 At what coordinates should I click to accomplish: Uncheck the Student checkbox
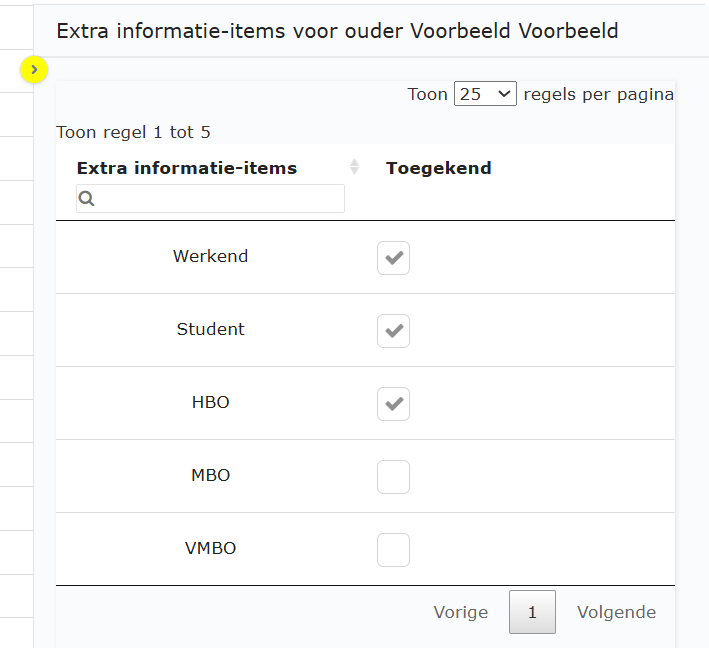point(393,331)
